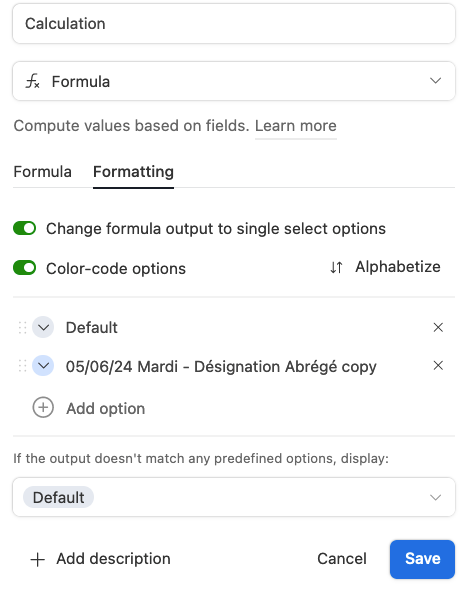Screen dimensions: 469x591
Task: Disable the Color-code options switch
Action: pyautogui.click(x=25, y=268)
